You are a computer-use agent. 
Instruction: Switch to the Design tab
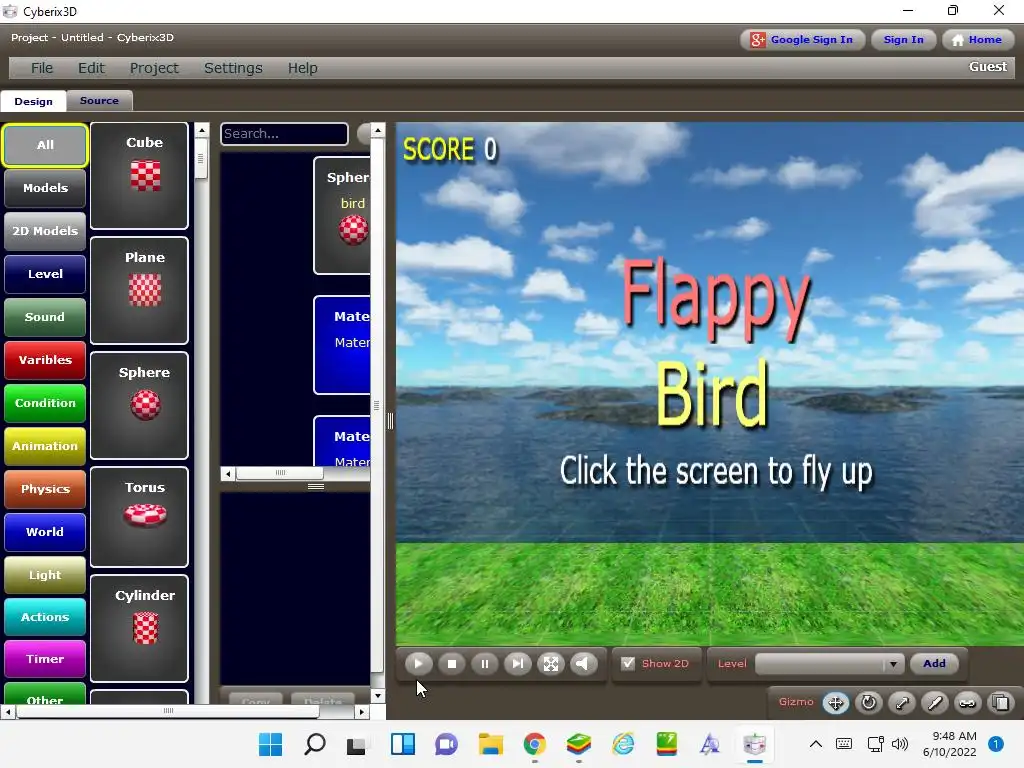(33, 101)
